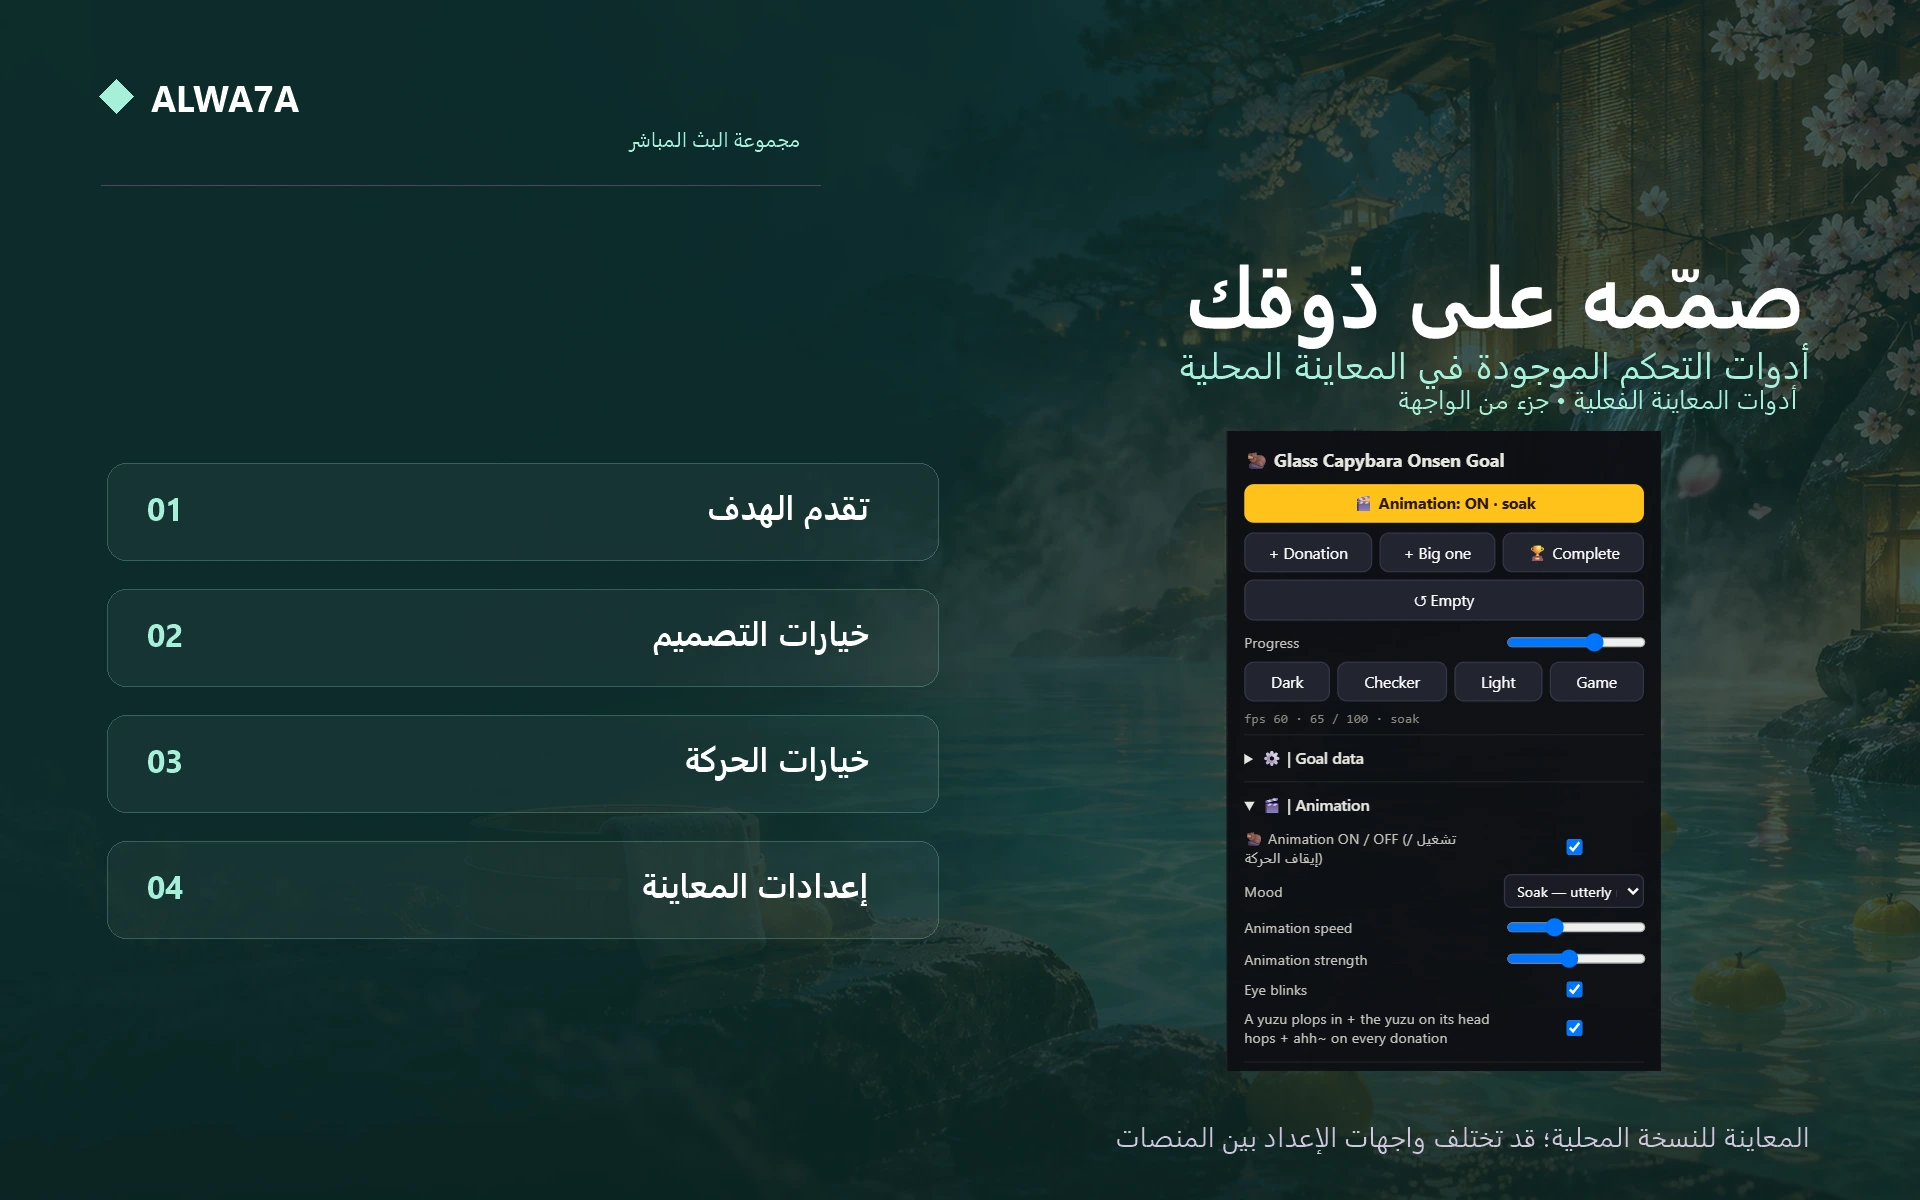
Task: Open card 03 خيارات الحركة
Action: (523, 764)
